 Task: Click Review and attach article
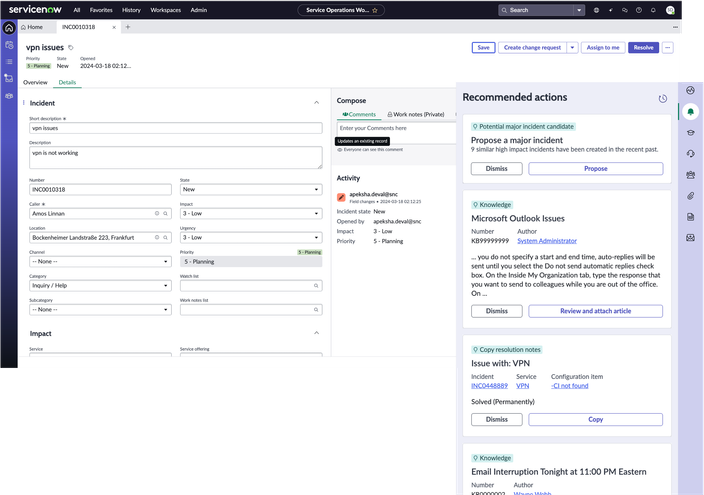click(x=596, y=311)
